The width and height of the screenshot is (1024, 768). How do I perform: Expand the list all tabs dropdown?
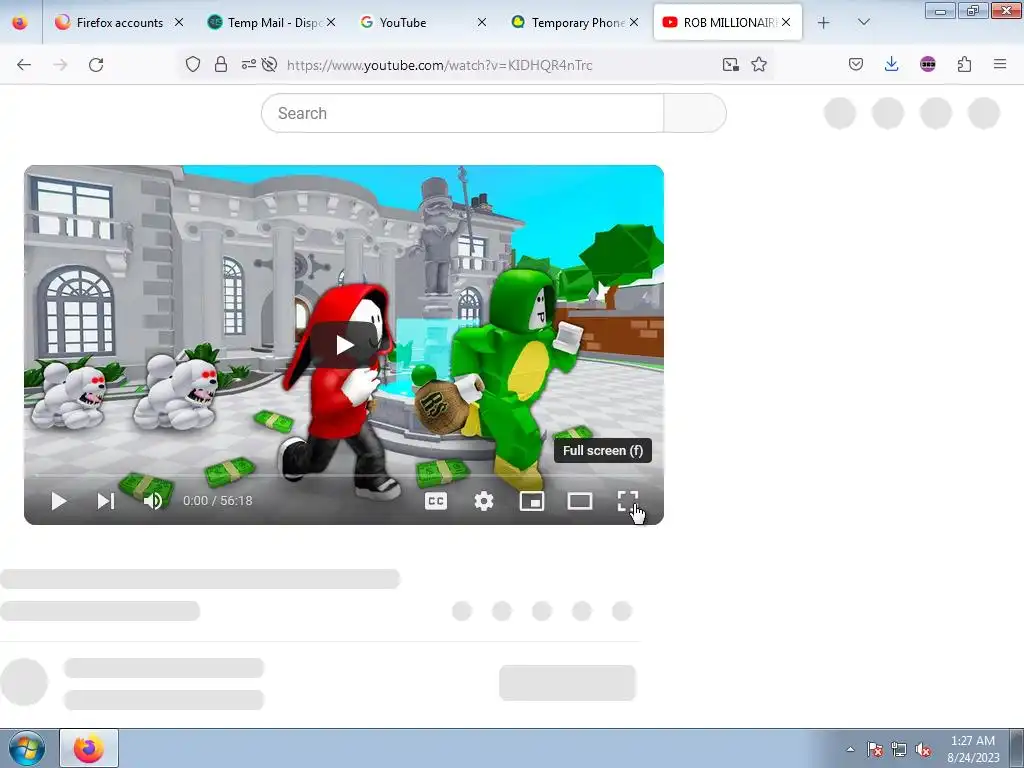click(863, 22)
